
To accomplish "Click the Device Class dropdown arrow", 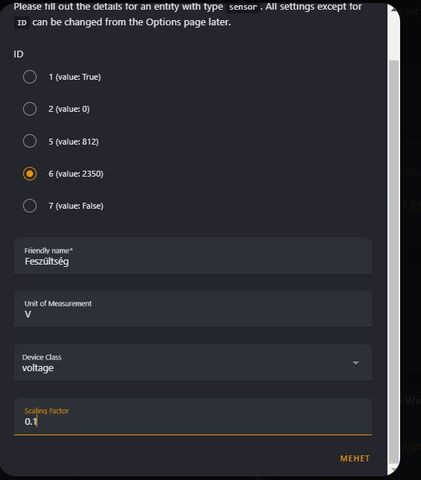I will [x=356, y=363].
